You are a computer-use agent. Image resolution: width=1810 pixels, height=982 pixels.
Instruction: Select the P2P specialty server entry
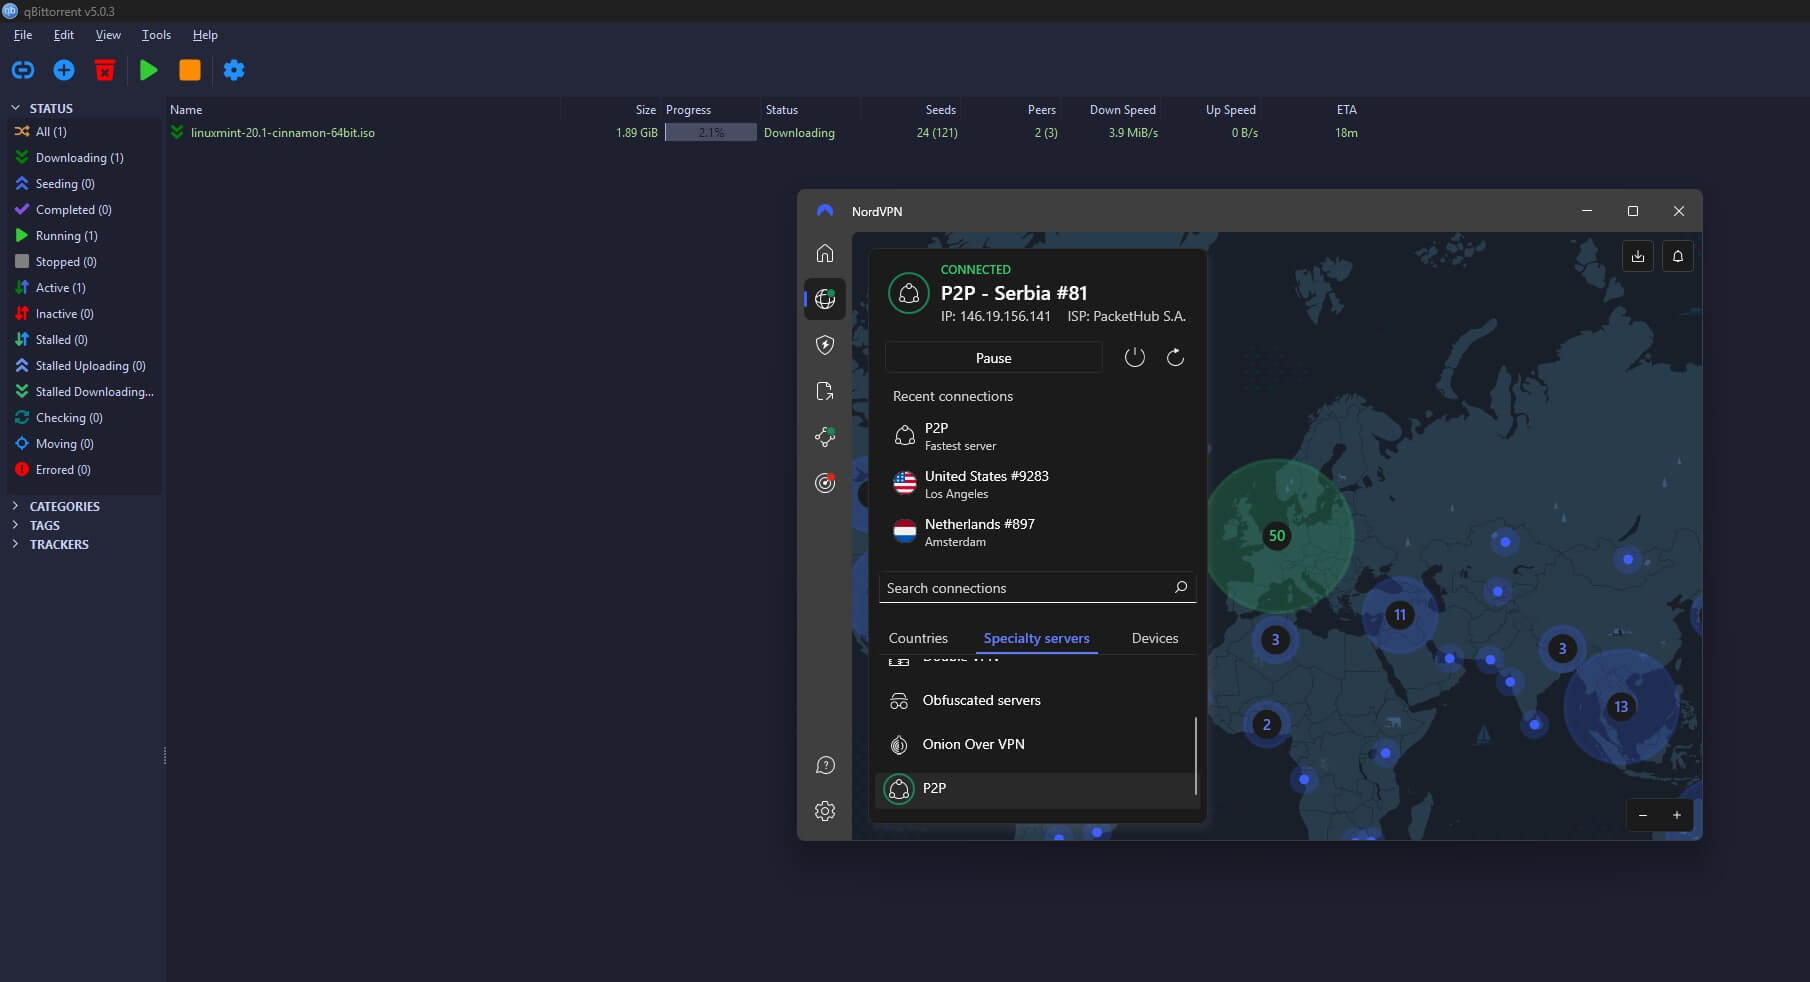[x=1036, y=788]
